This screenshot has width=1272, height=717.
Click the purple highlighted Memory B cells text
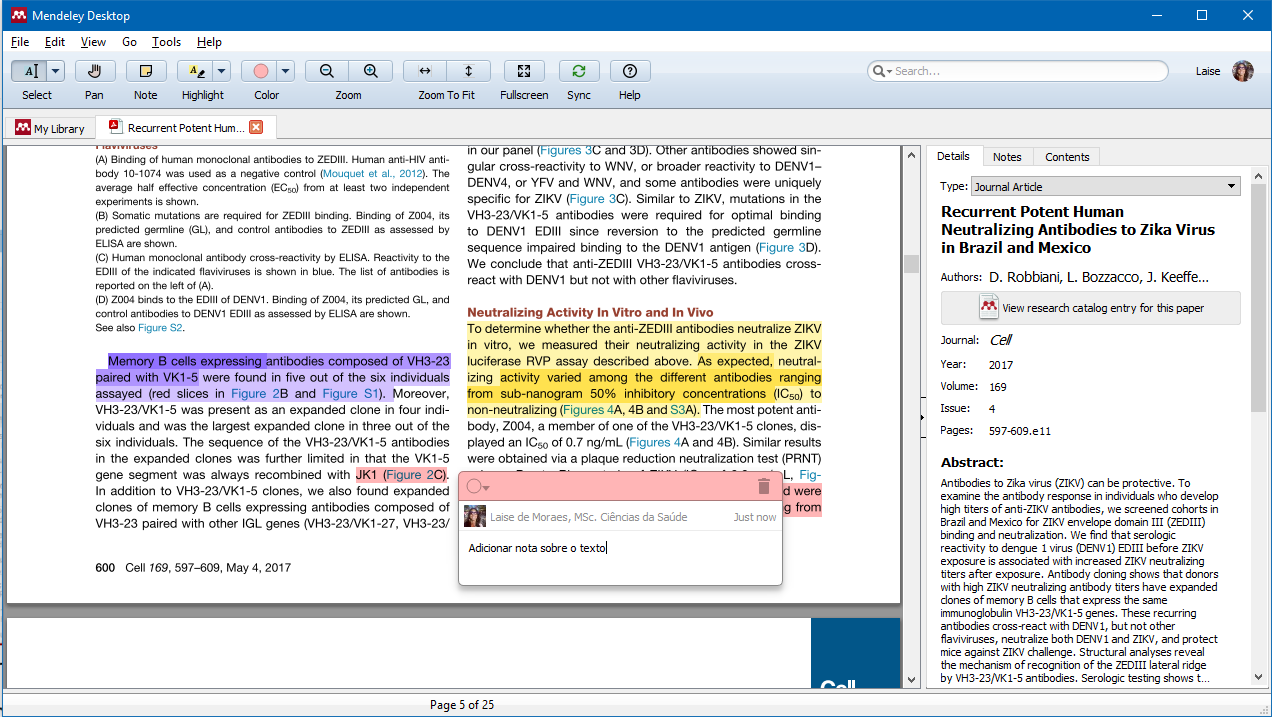(185, 361)
